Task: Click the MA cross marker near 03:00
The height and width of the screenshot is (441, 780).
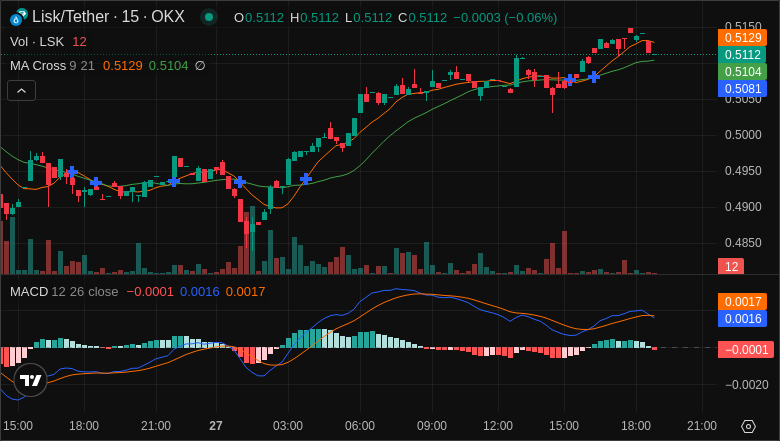Action: click(306, 179)
